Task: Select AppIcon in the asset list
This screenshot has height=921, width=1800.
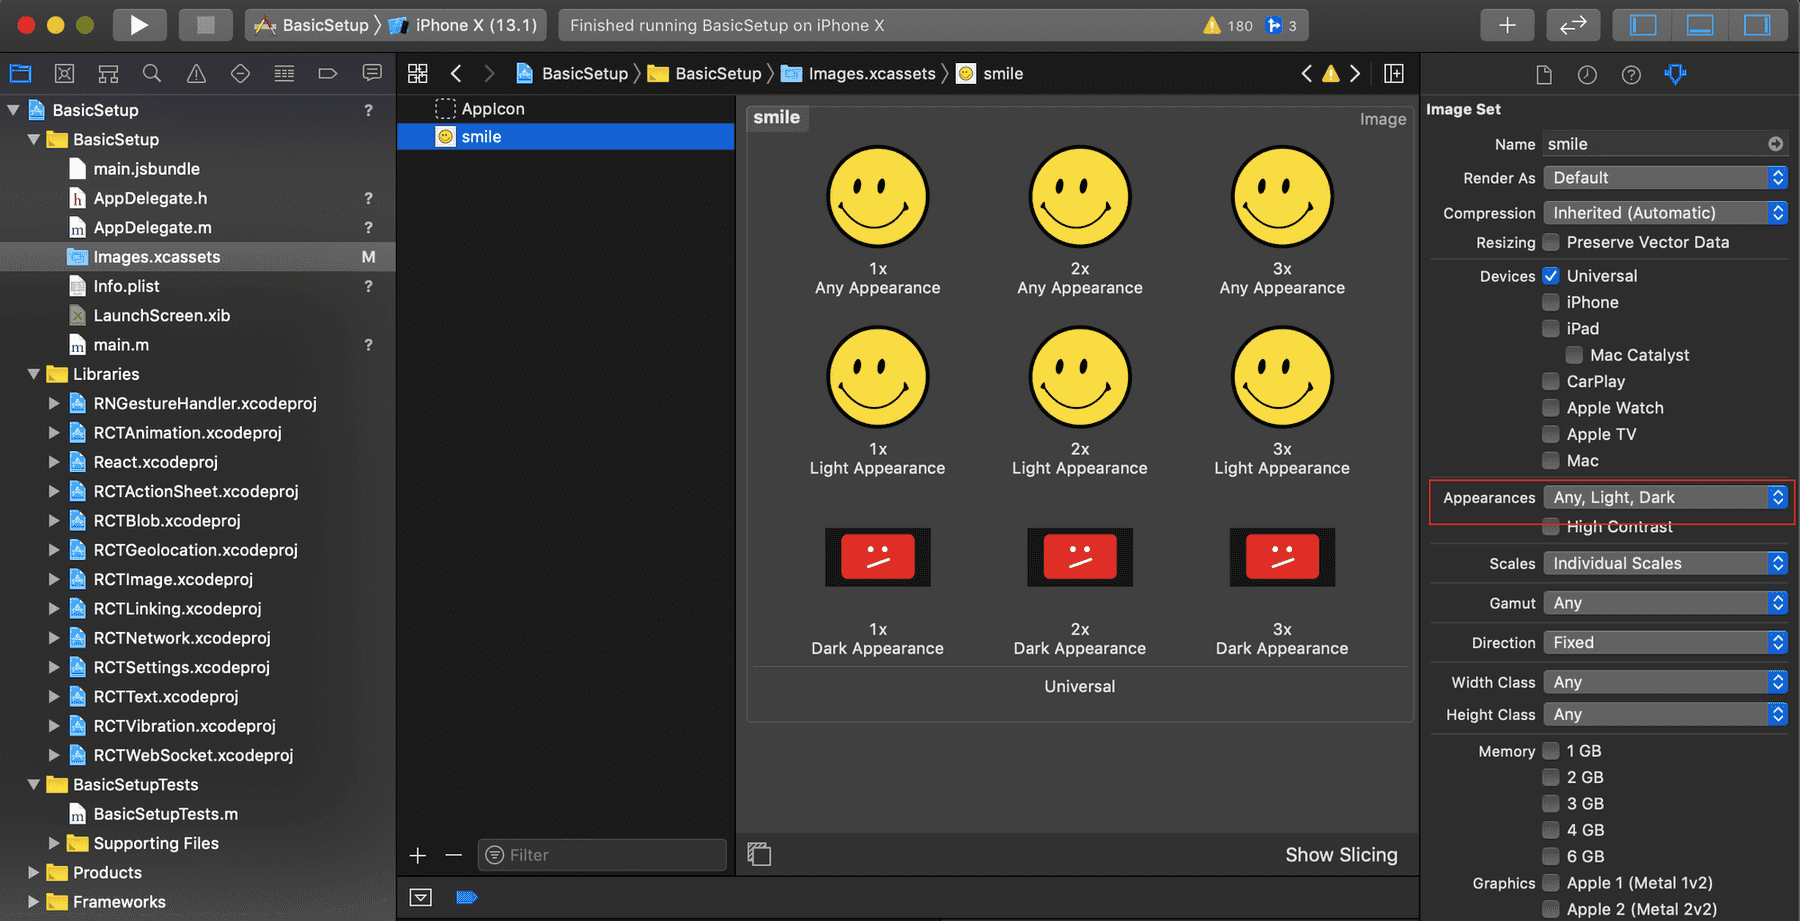Action: pyautogui.click(x=493, y=109)
